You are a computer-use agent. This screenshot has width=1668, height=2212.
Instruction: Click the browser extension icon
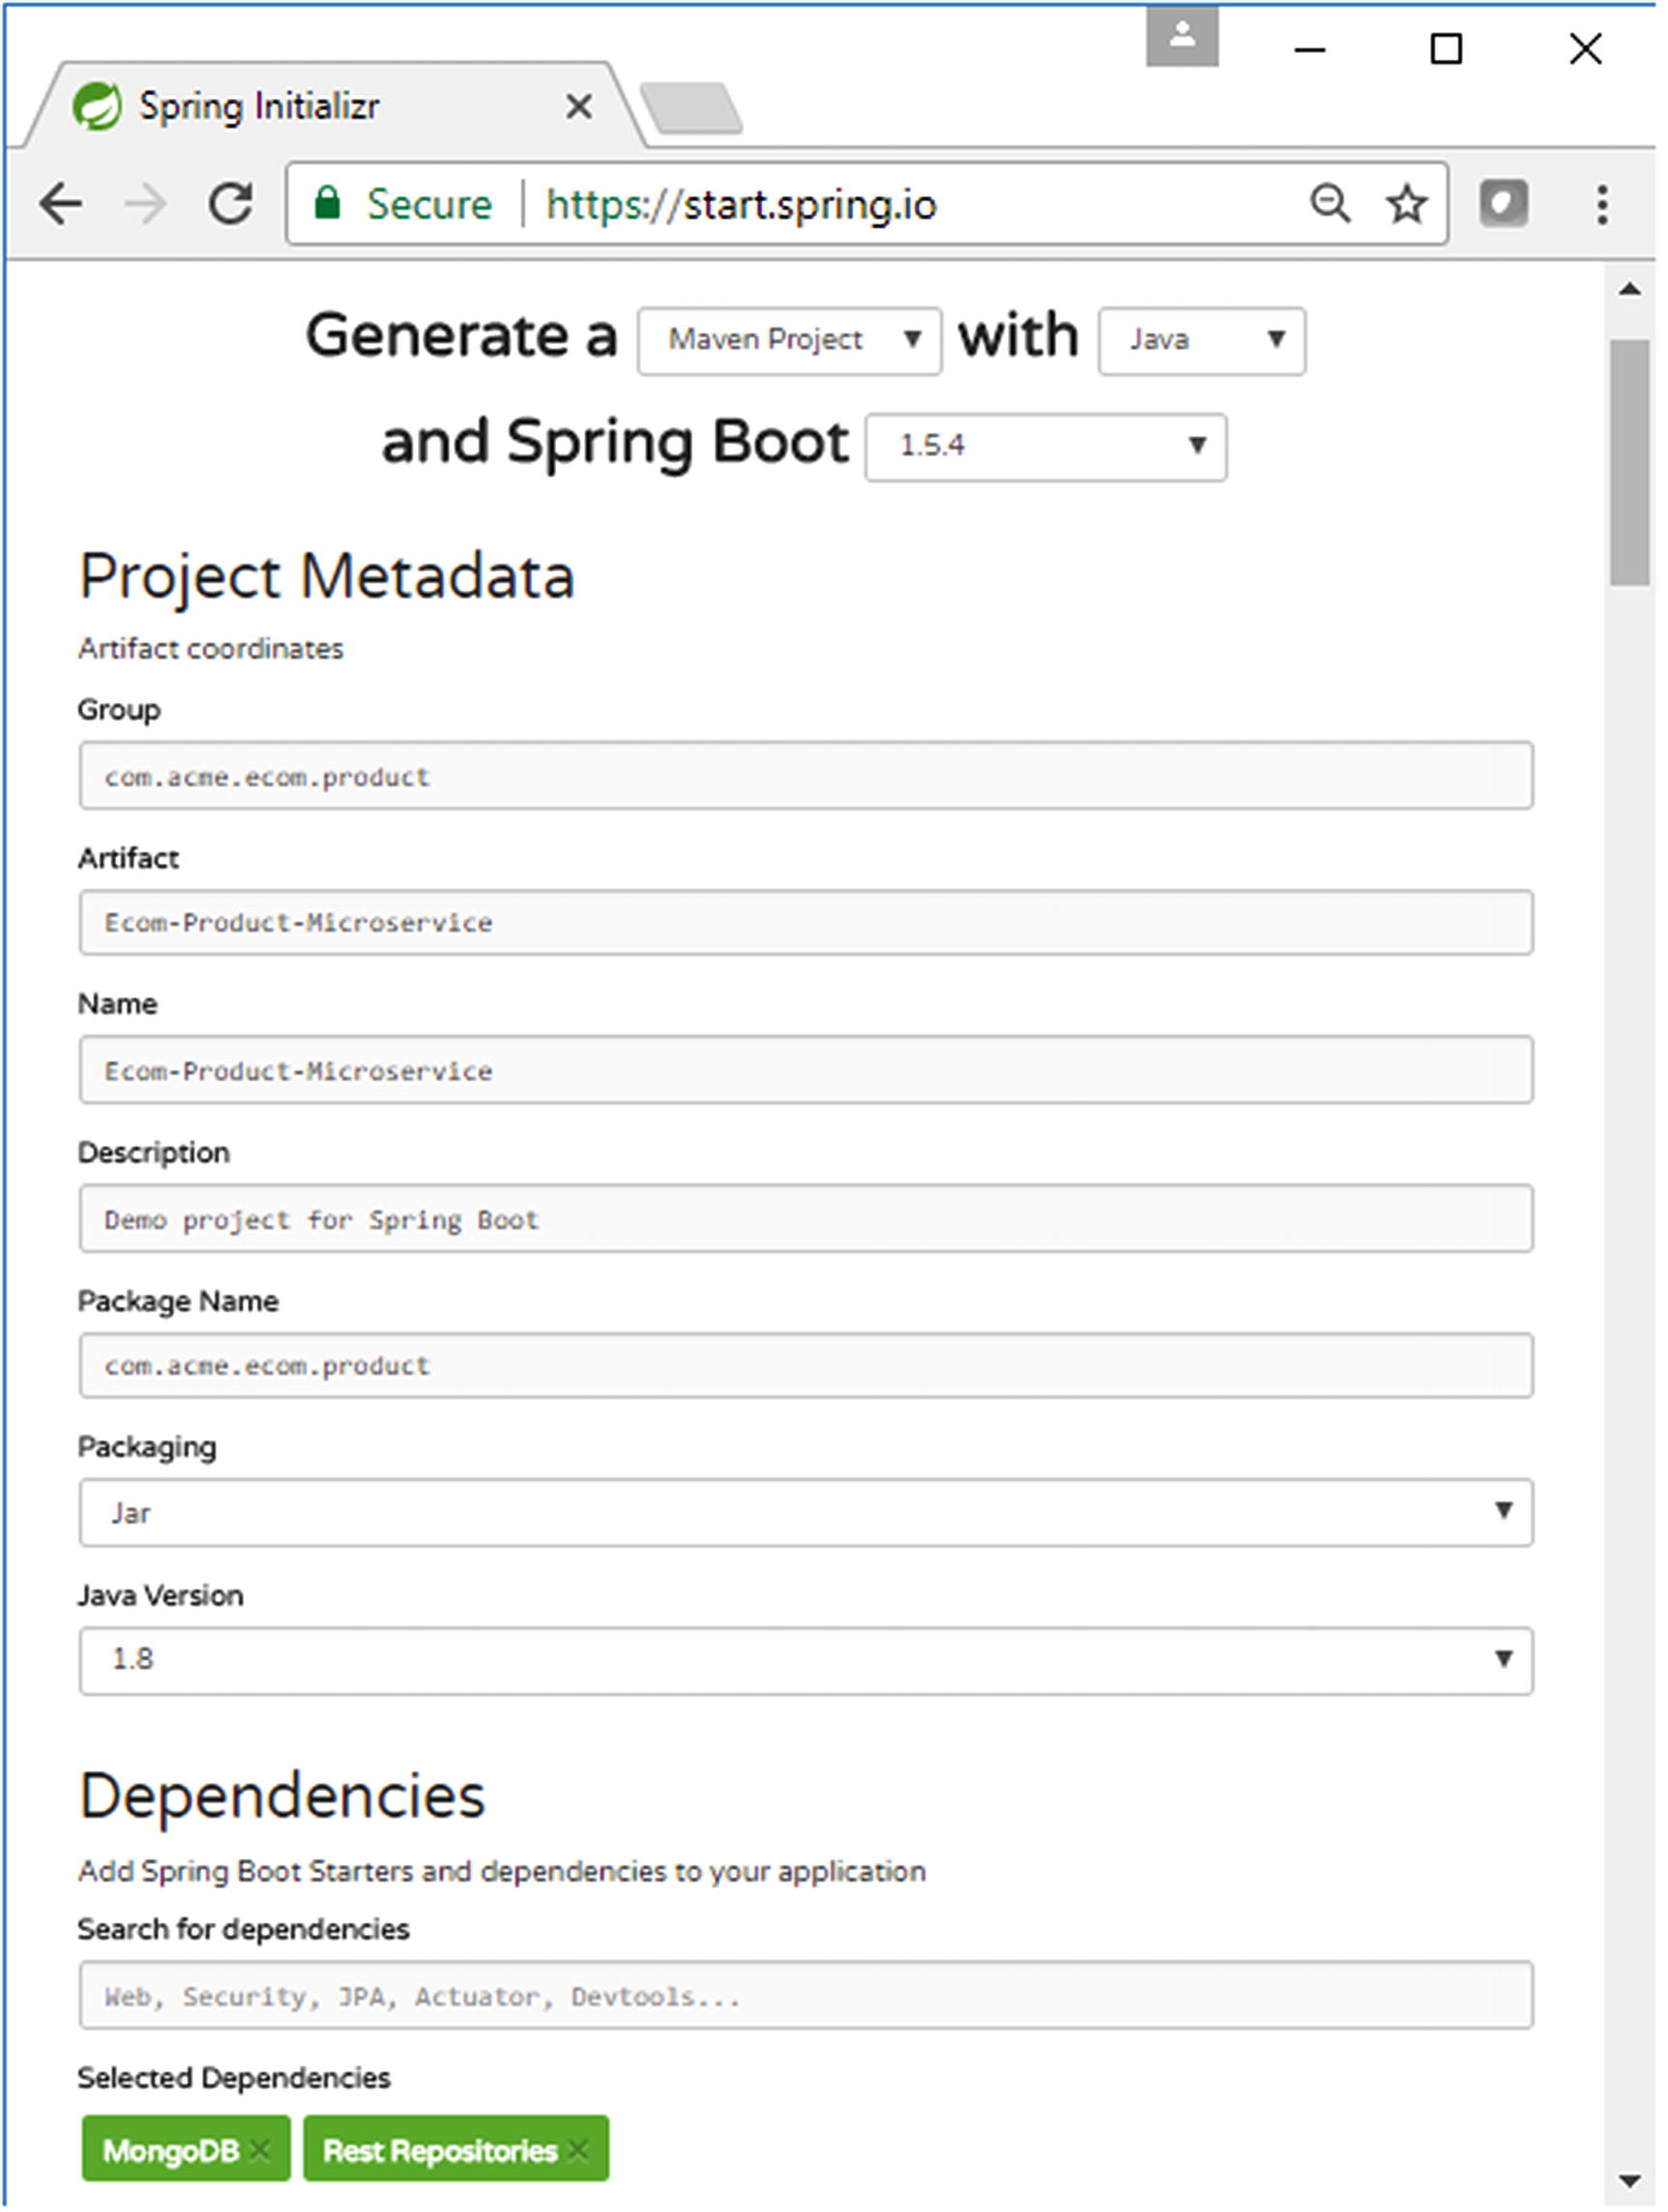coord(1504,204)
